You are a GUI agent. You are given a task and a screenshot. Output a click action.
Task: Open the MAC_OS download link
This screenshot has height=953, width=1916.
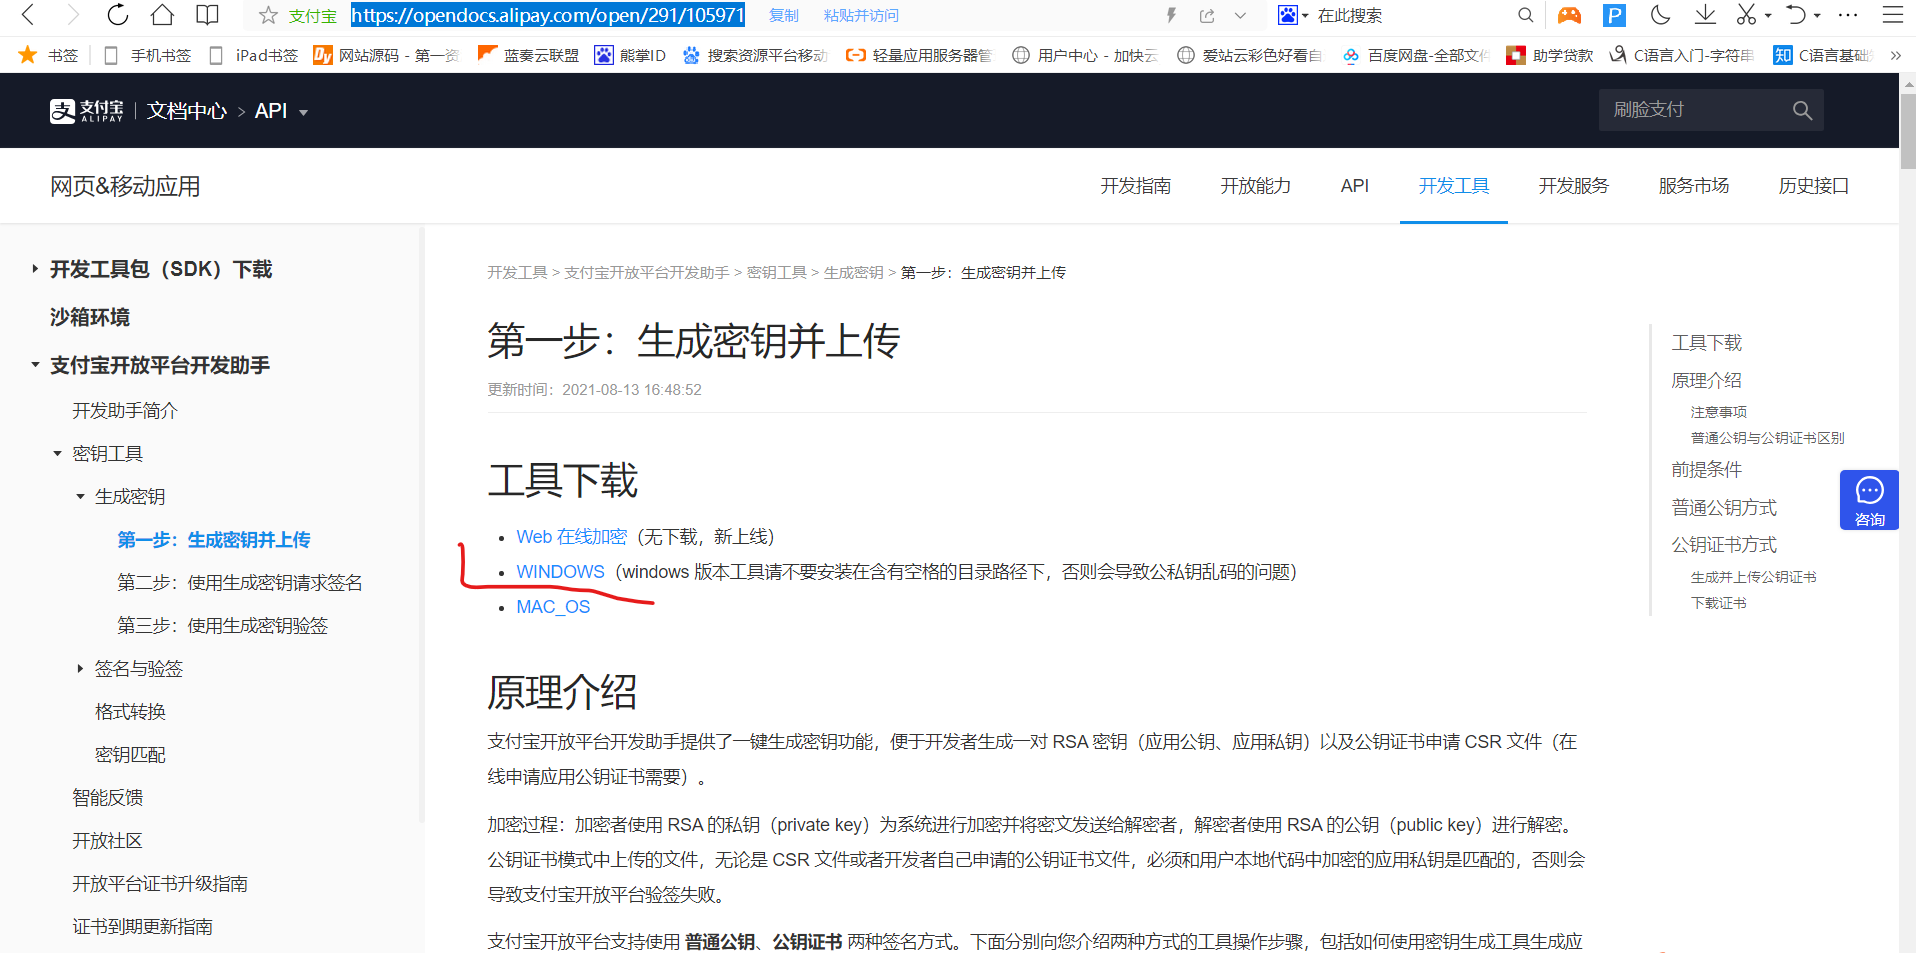552,606
